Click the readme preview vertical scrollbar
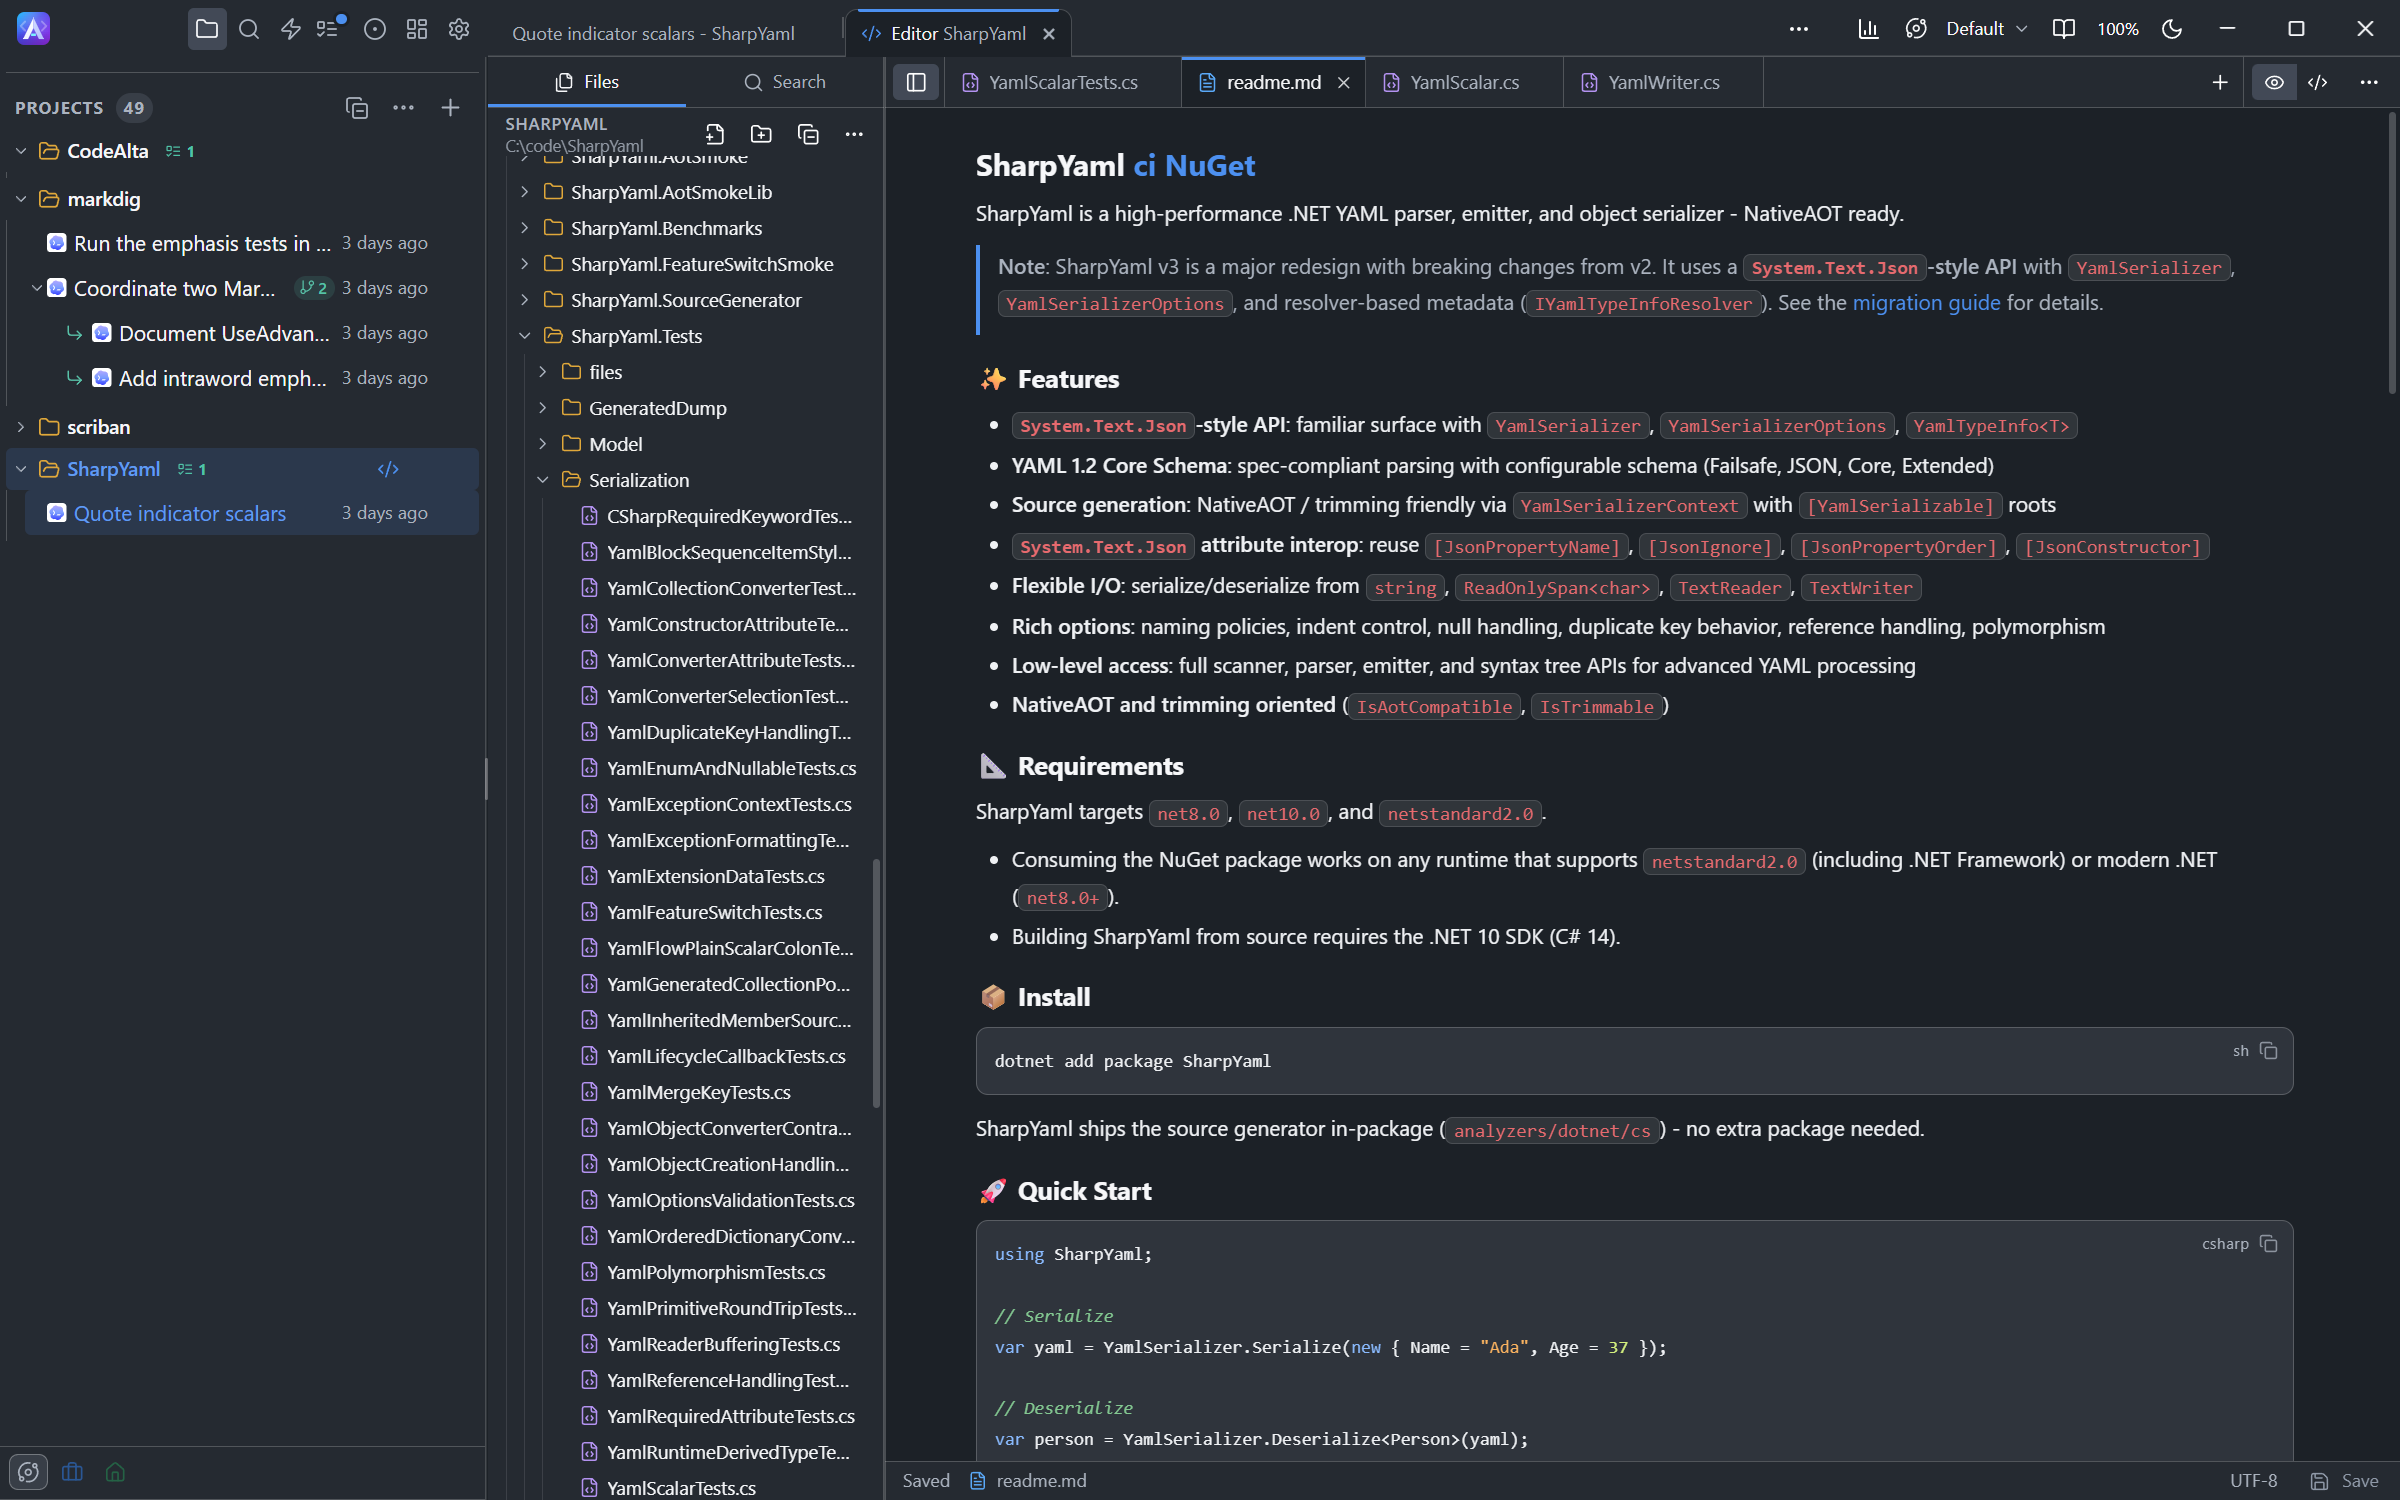This screenshot has width=2400, height=1500. tap(2392, 253)
